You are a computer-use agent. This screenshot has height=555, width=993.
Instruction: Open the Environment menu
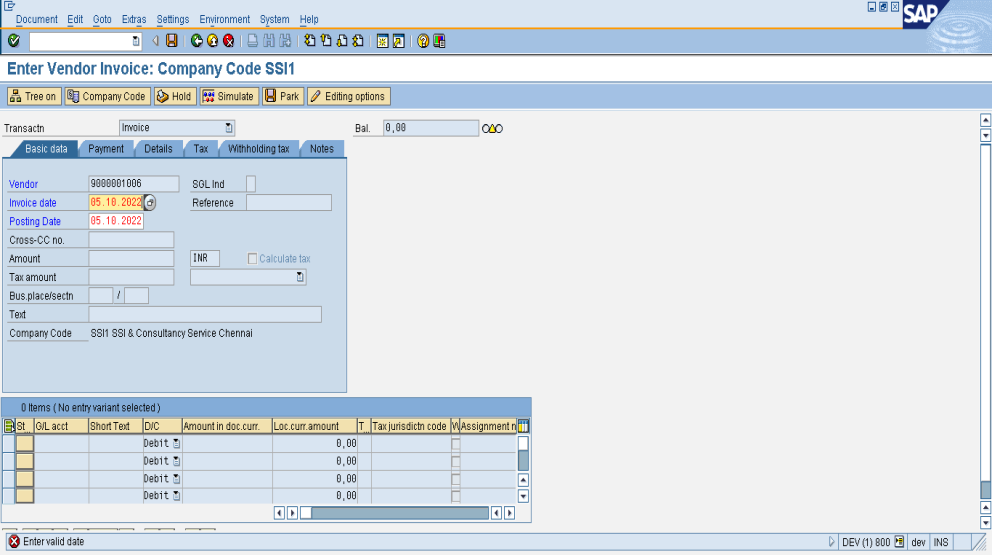pos(224,19)
